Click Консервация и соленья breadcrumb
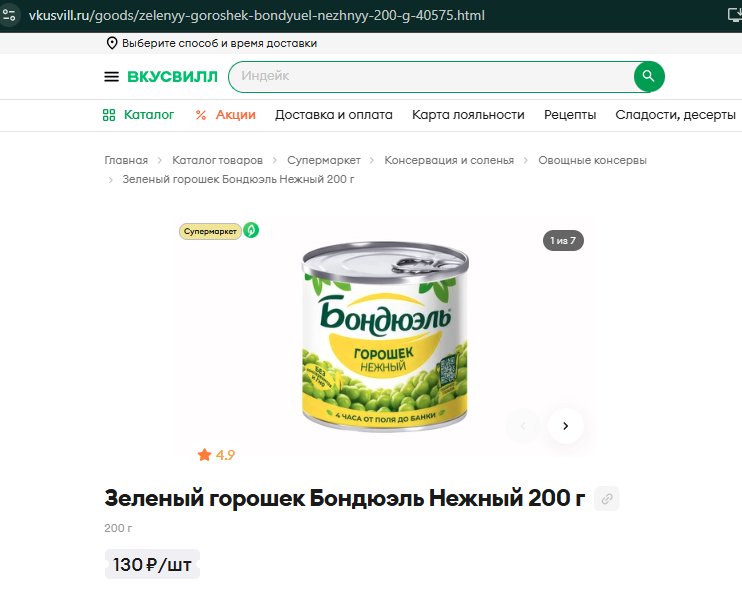The width and height of the screenshot is (742, 595). [x=449, y=160]
